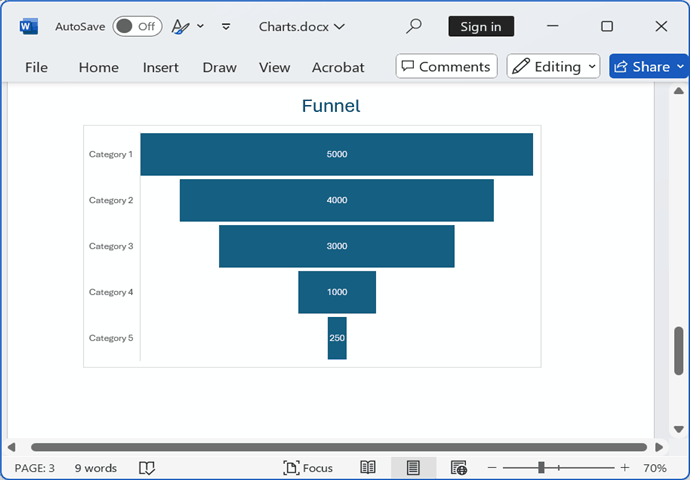The width and height of the screenshot is (690, 480).
Task: Open the dropdown next to pen icon
Action: click(x=200, y=26)
